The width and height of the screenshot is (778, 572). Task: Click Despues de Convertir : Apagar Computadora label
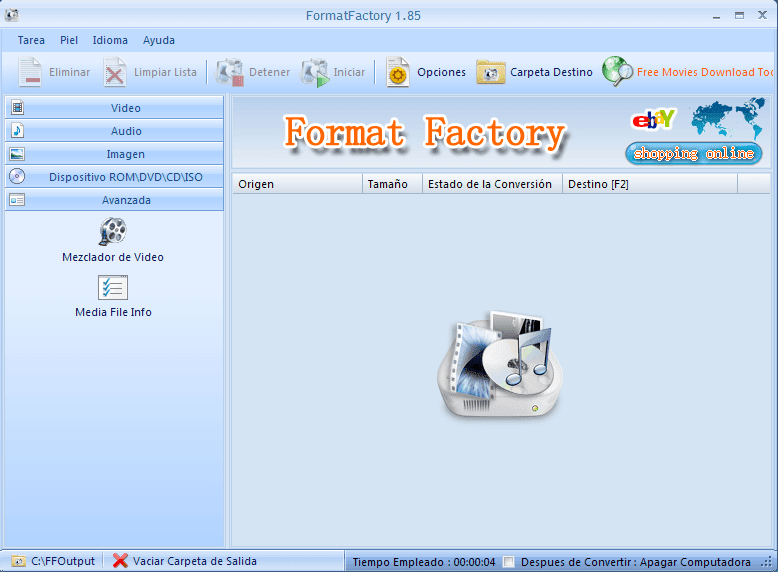(x=636, y=562)
